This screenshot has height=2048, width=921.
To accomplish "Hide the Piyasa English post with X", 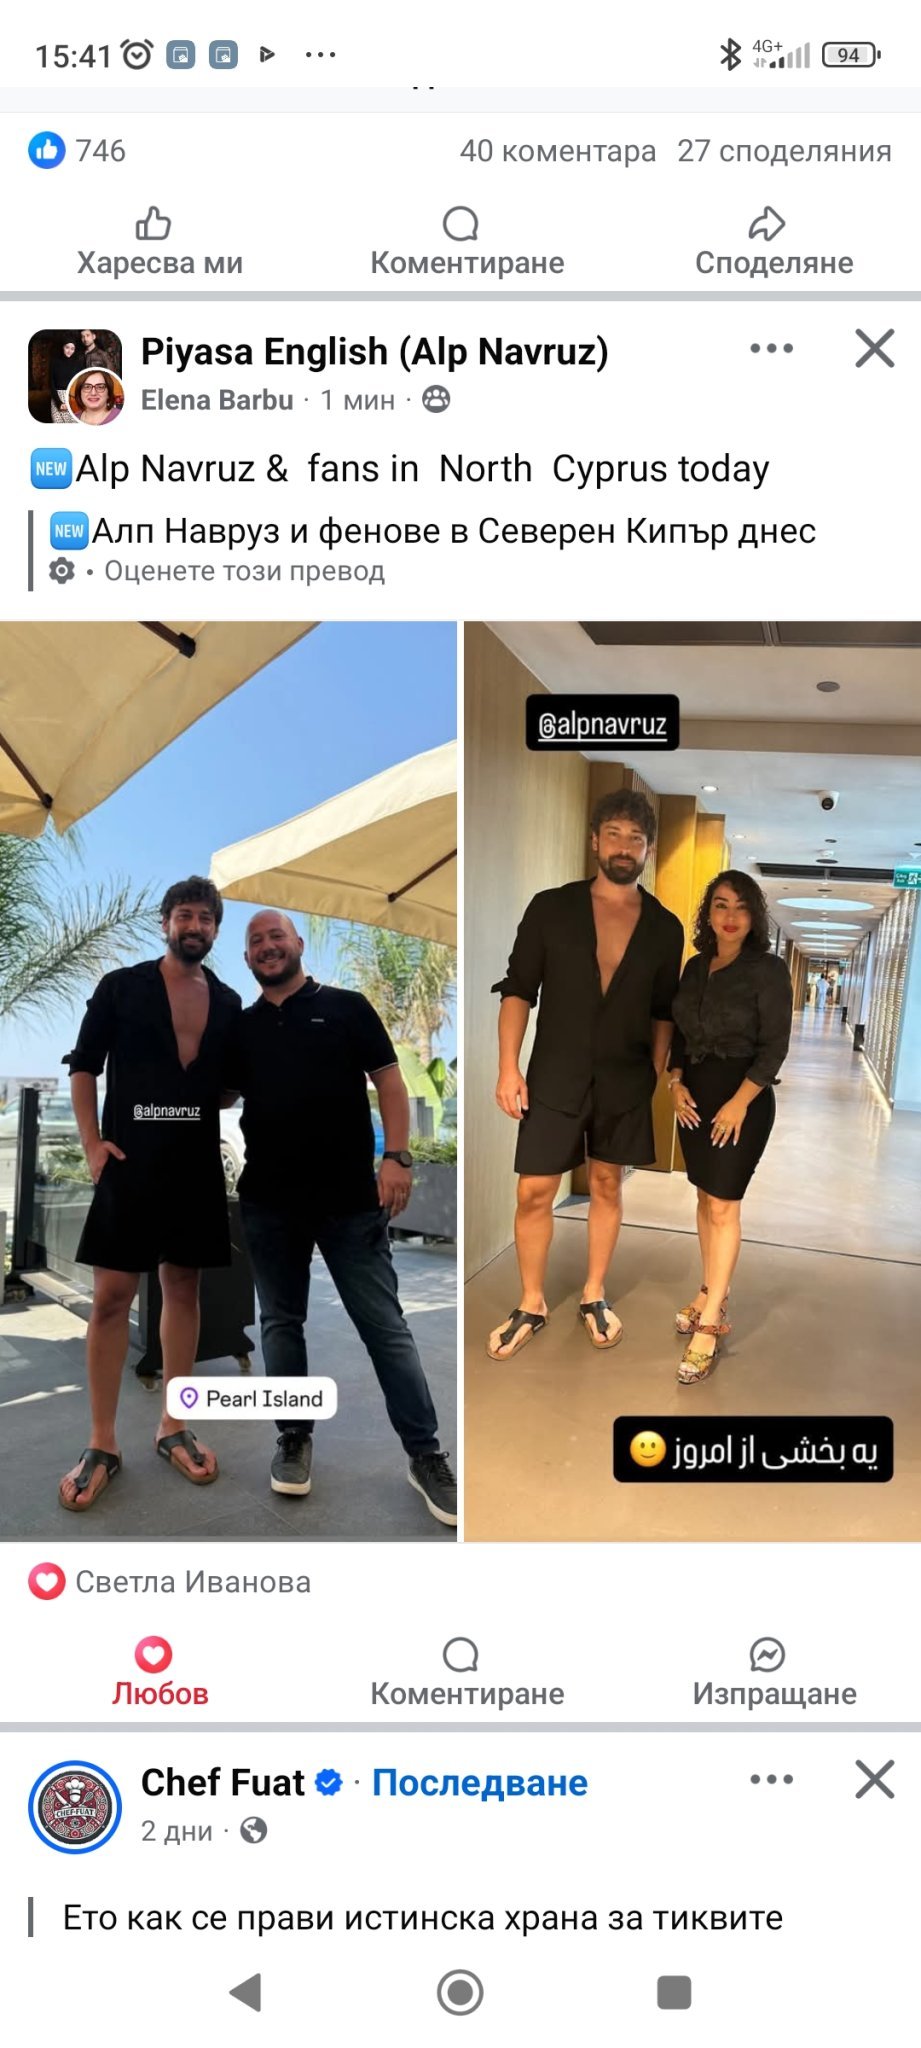I will (x=875, y=349).
